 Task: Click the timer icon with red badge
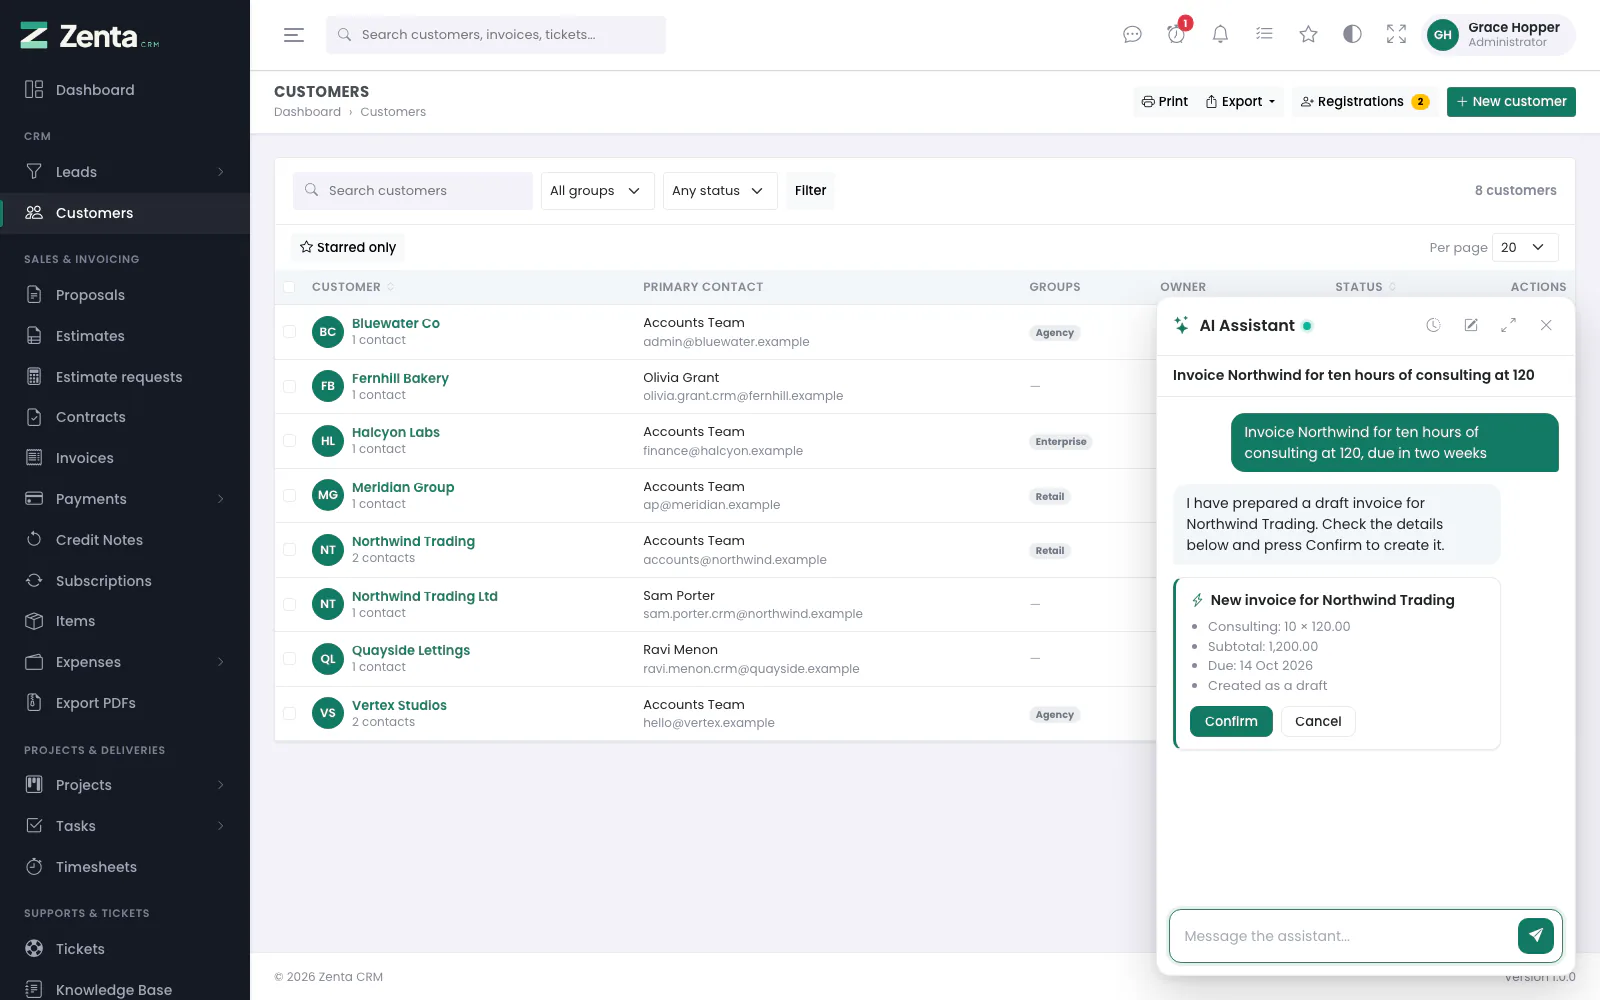(1176, 35)
